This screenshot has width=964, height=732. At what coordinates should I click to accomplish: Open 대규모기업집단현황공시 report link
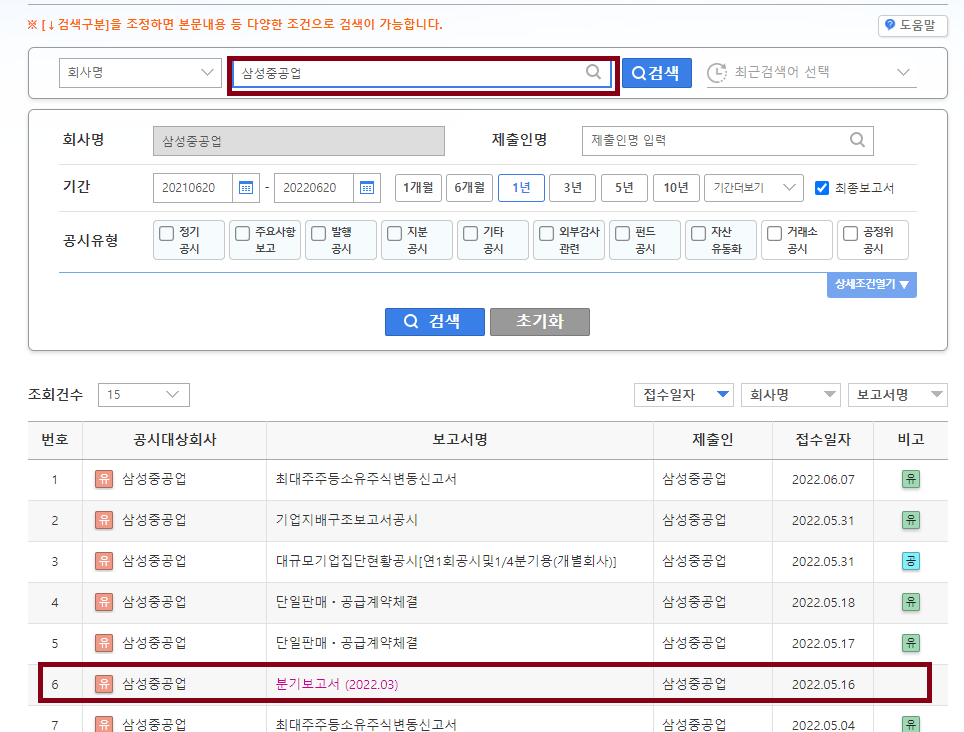tap(446, 561)
